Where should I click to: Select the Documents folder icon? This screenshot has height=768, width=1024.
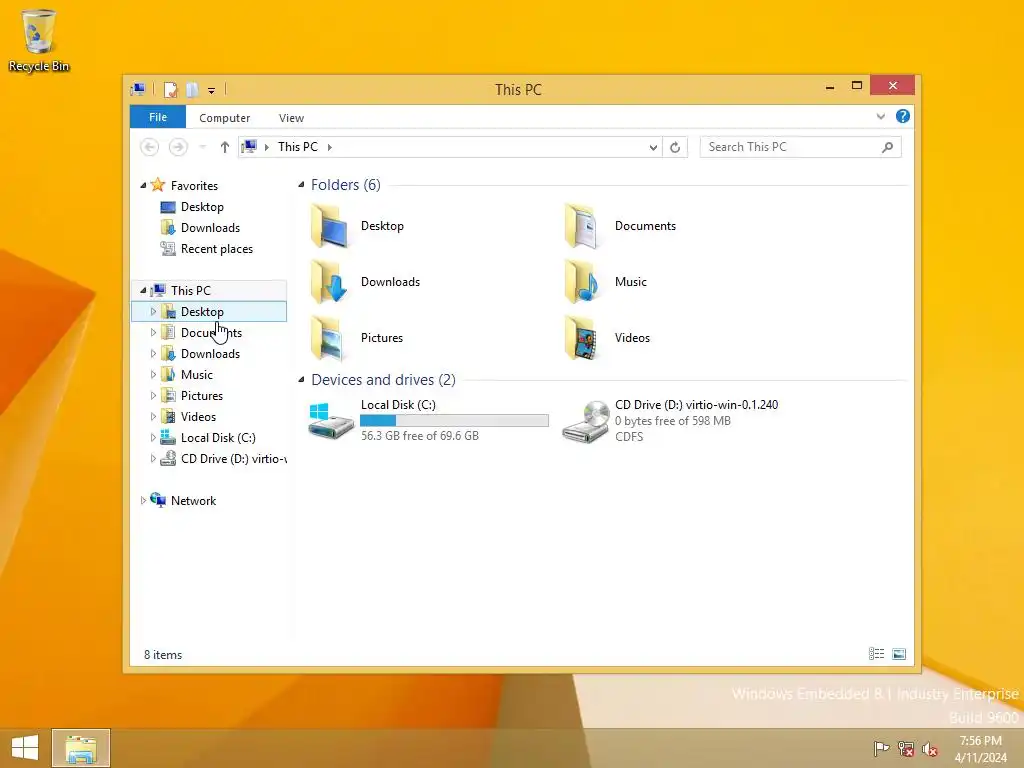[583, 226]
